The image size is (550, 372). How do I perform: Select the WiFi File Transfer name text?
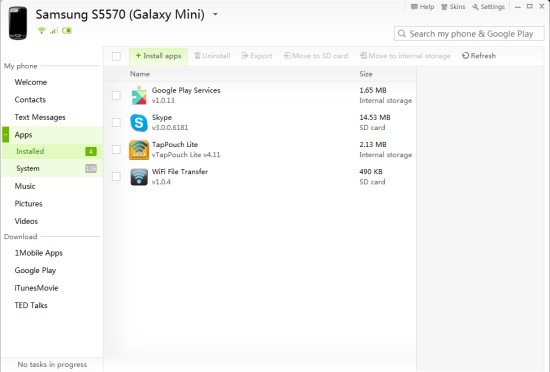(x=180, y=171)
